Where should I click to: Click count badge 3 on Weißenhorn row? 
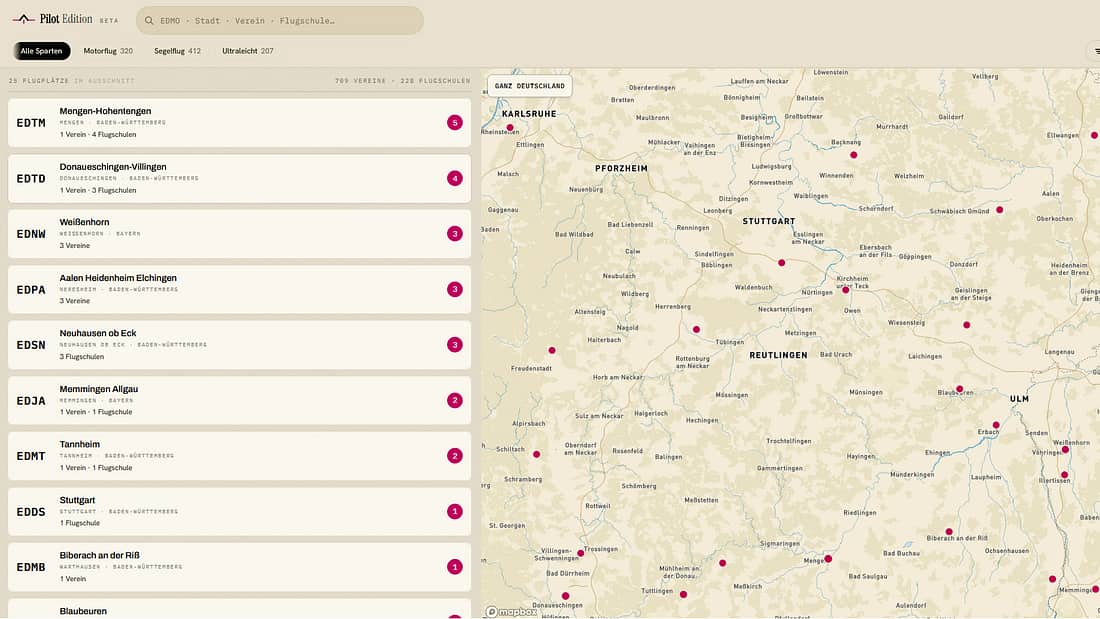pos(455,234)
